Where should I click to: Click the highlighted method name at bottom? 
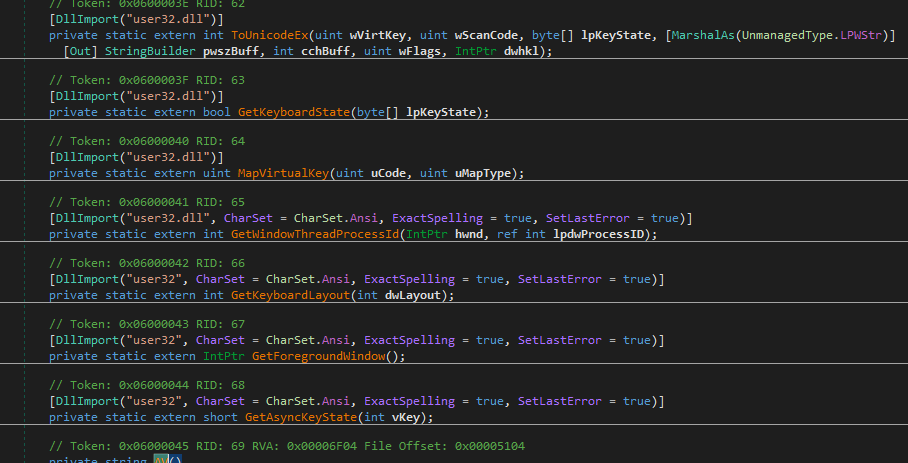click(x=162, y=459)
